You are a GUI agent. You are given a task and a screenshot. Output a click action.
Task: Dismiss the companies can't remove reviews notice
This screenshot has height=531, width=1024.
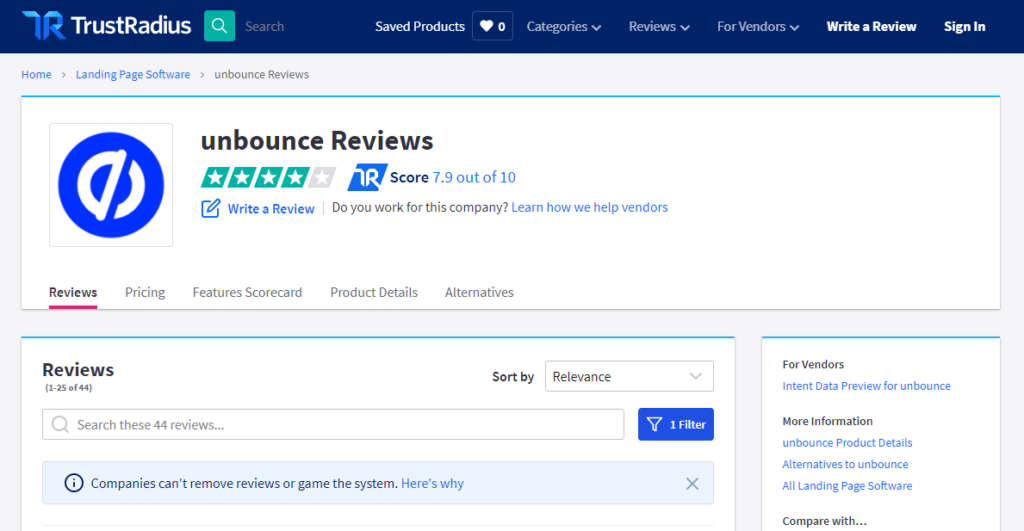pyautogui.click(x=692, y=483)
